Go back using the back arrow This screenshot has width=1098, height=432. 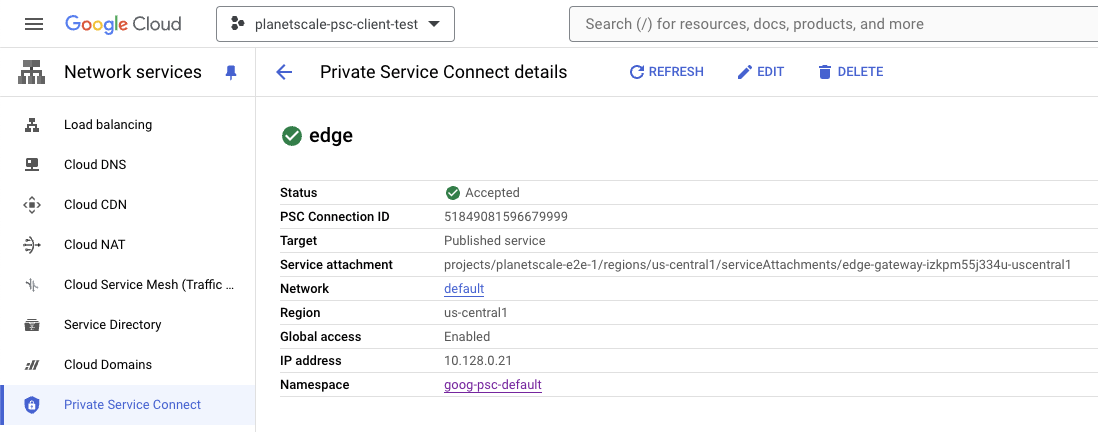pos(284,72)
